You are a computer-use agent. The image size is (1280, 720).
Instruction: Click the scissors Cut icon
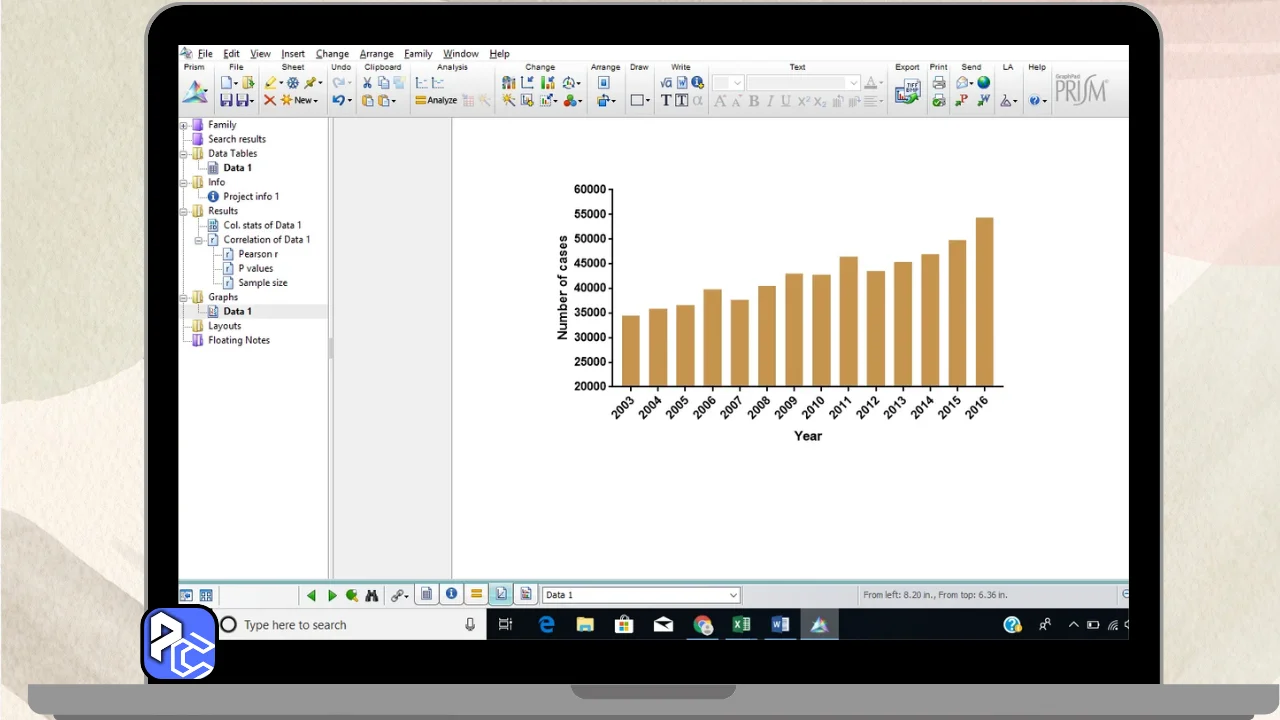point(367,83)
